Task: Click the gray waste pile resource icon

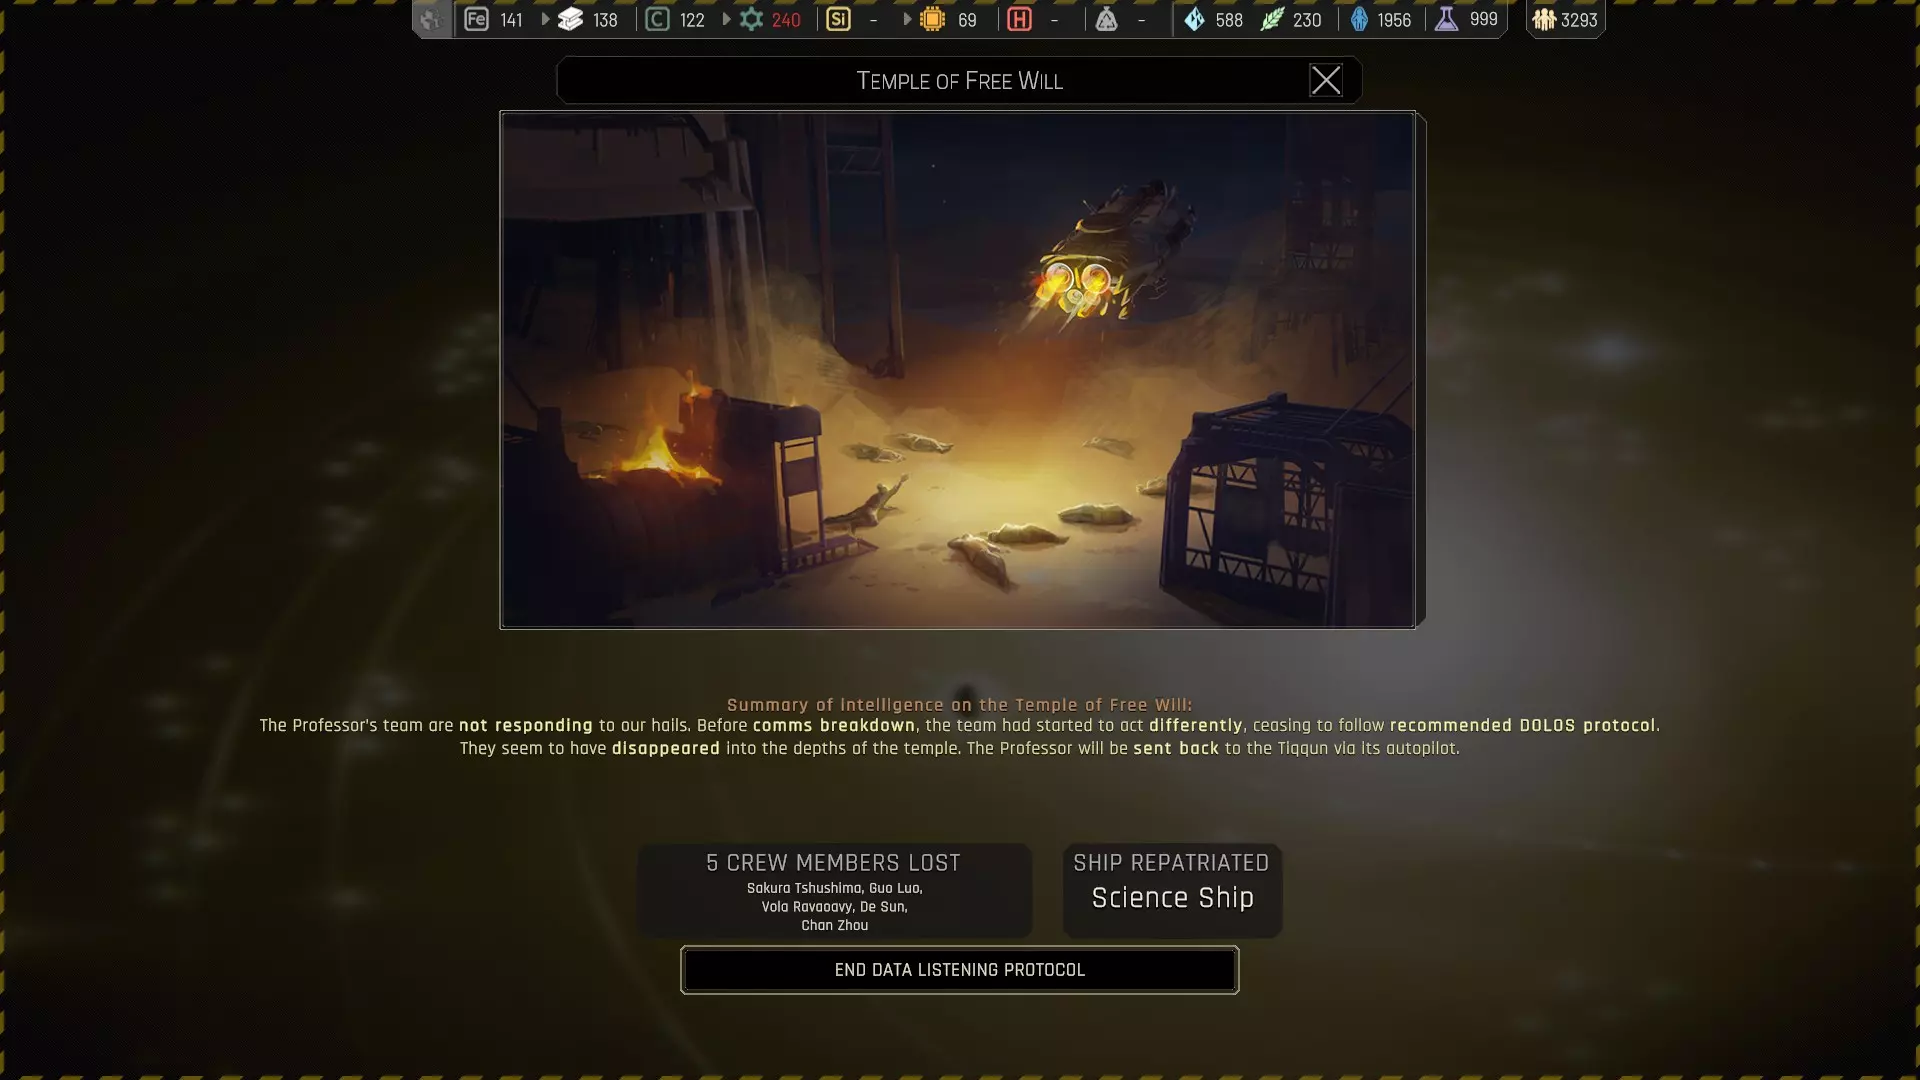Action: pos(1106,19)
